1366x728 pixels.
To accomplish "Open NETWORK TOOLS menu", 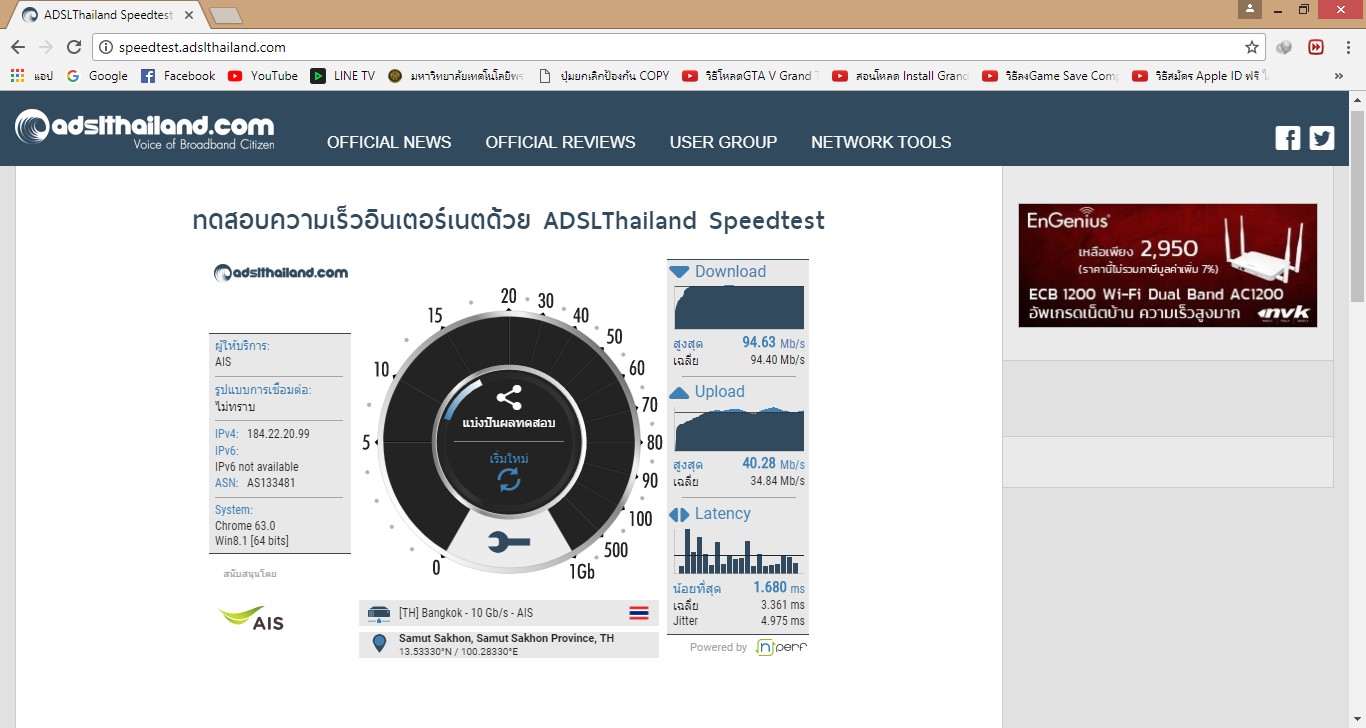I will [881, 142].
